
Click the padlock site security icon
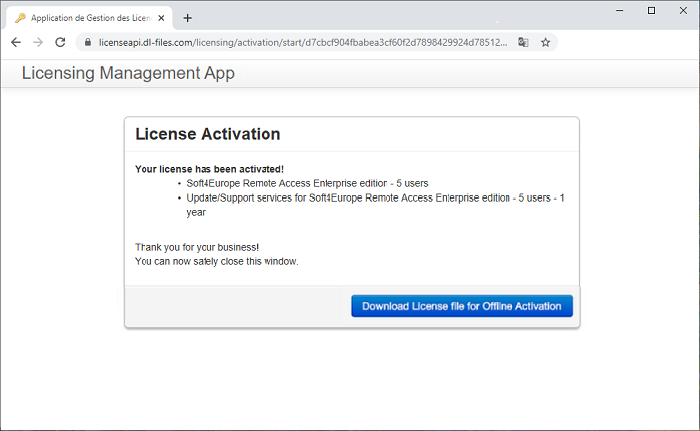[88, 42]
